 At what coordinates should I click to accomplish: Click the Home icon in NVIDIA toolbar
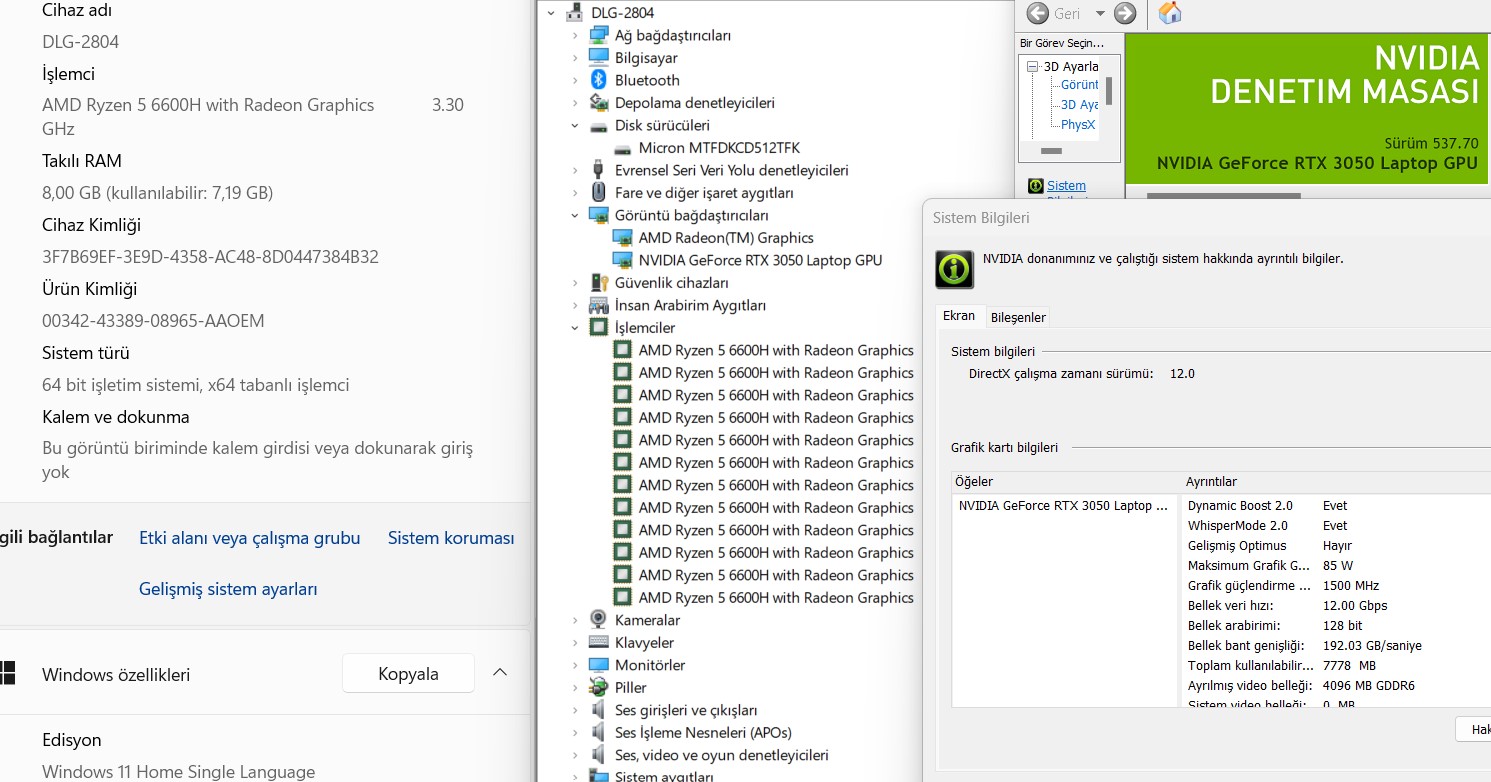click(x=1169, y=13)
